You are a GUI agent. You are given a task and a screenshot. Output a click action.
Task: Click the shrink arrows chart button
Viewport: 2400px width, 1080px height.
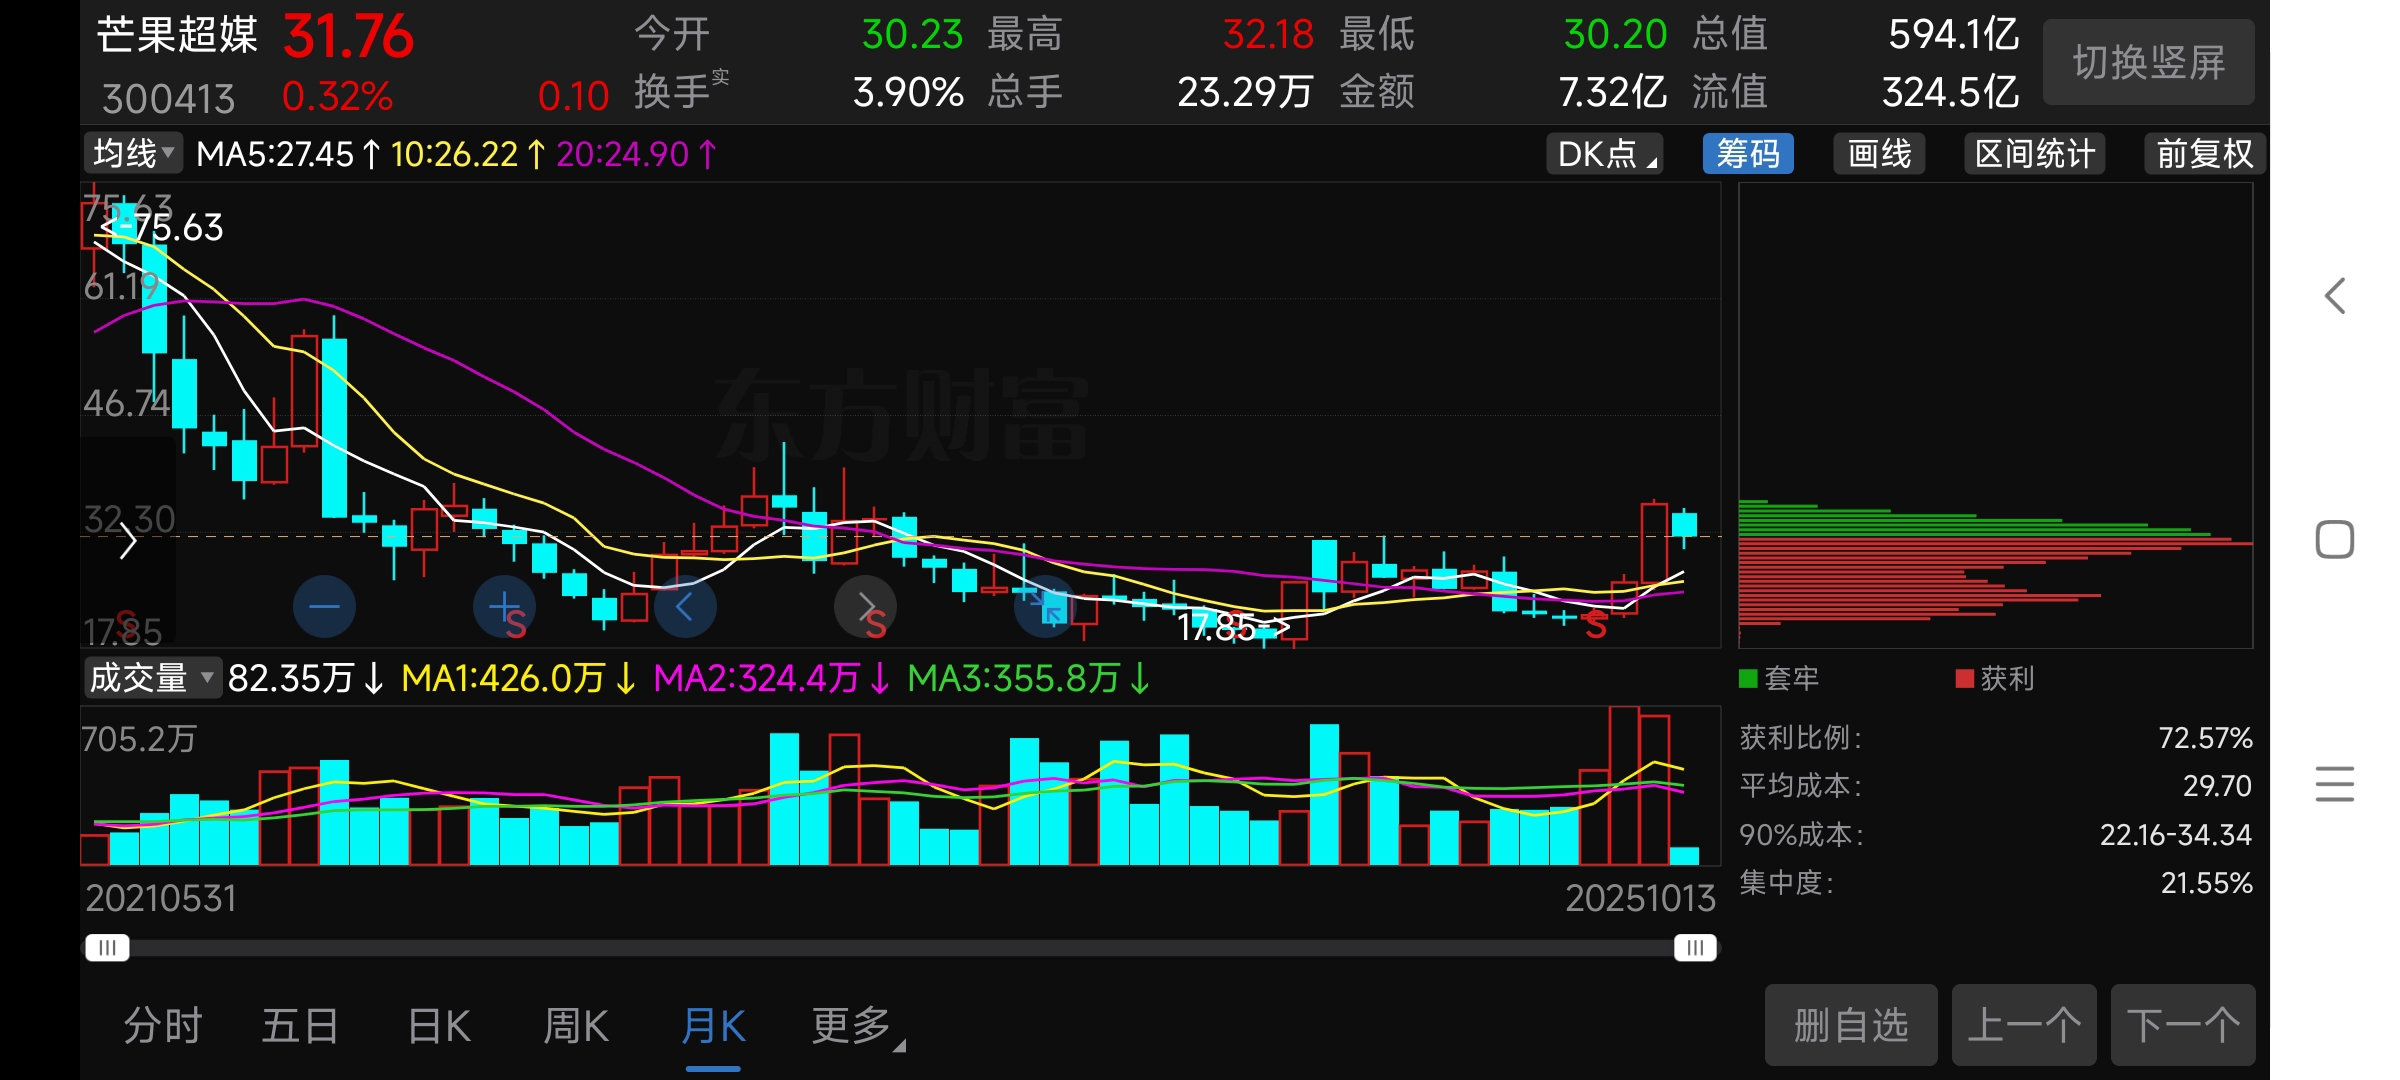1046,606
